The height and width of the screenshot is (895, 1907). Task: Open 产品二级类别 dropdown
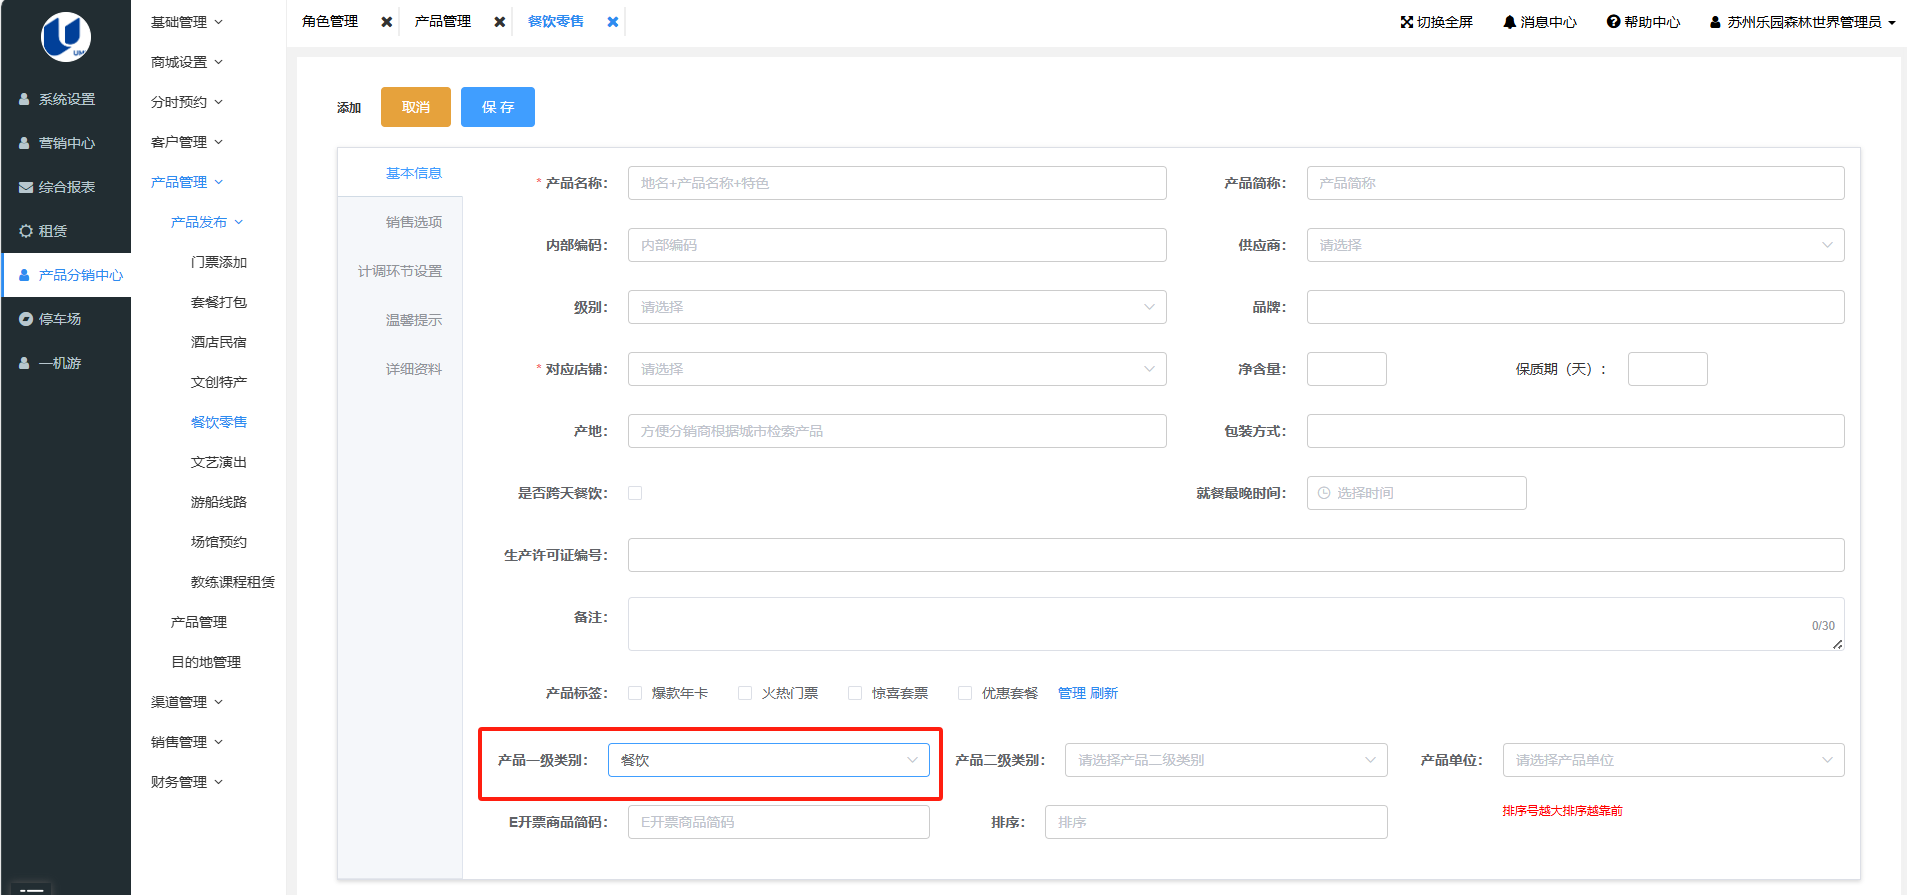coord(1225,760)
